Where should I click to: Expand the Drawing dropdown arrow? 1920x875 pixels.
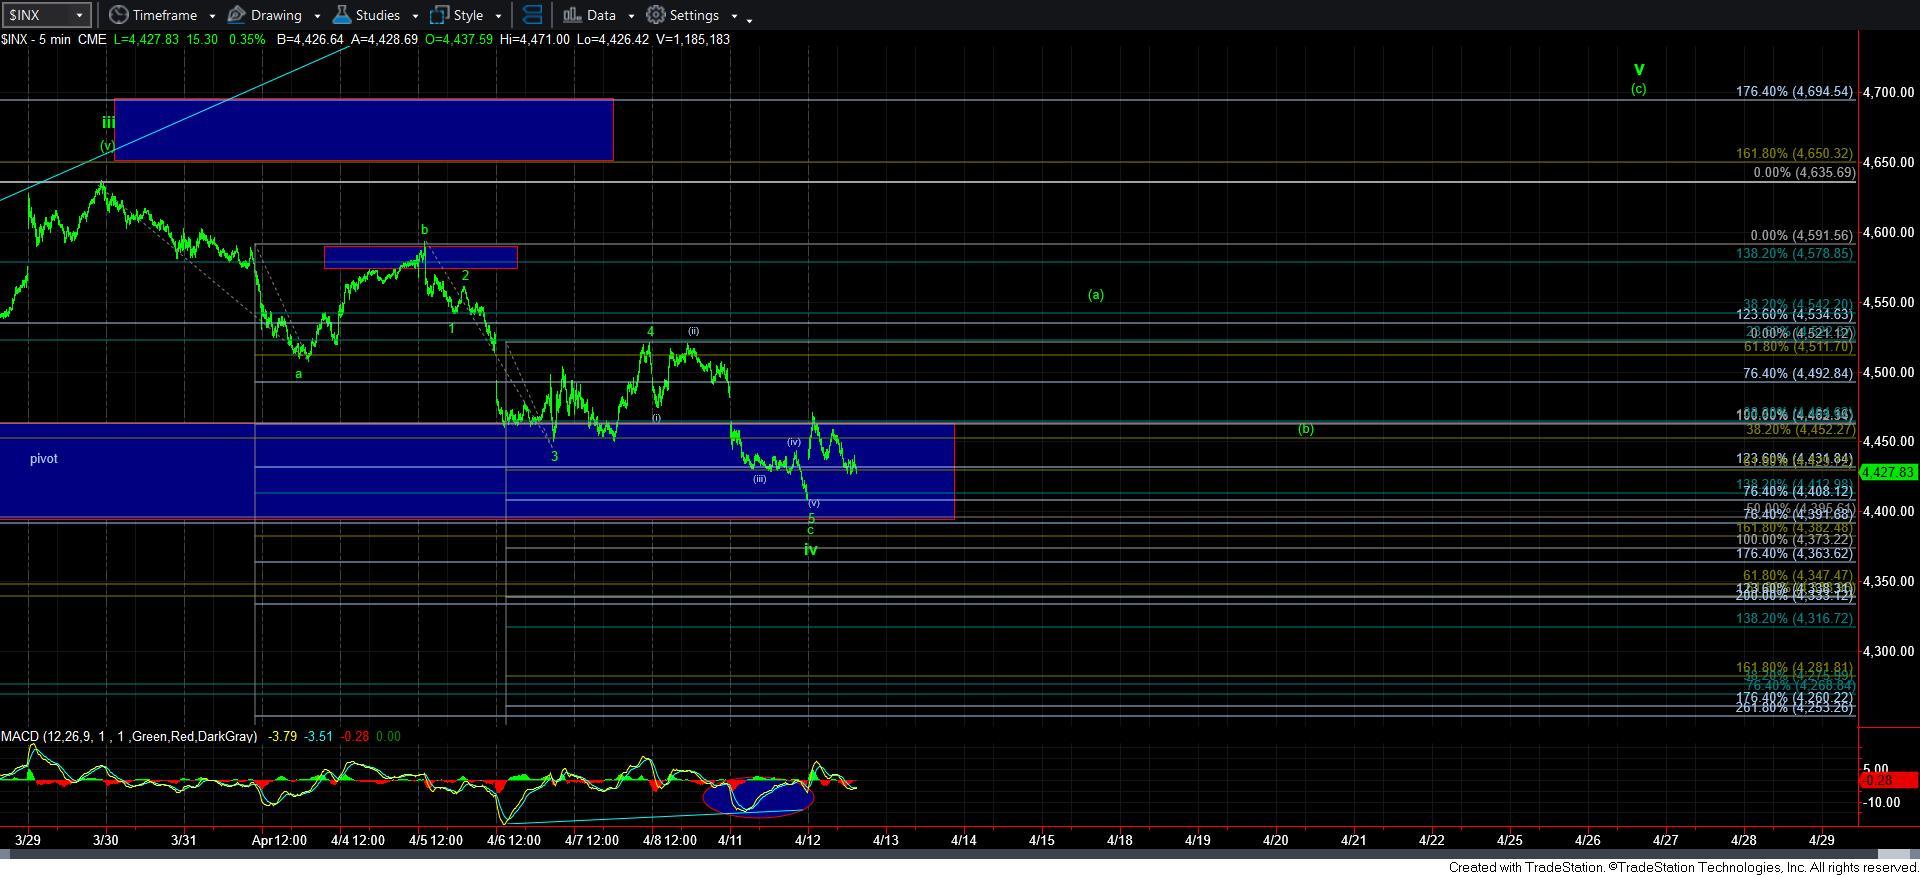(317, 16)
